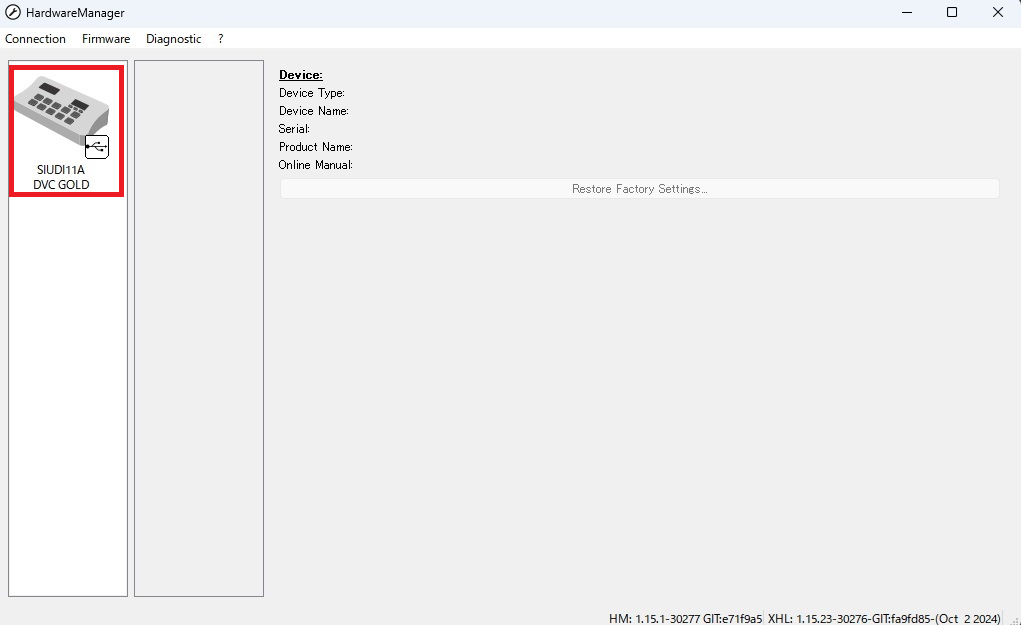Click the USB connection badge on the device
Screen dimensions: 1021x625
click(97, 147)
